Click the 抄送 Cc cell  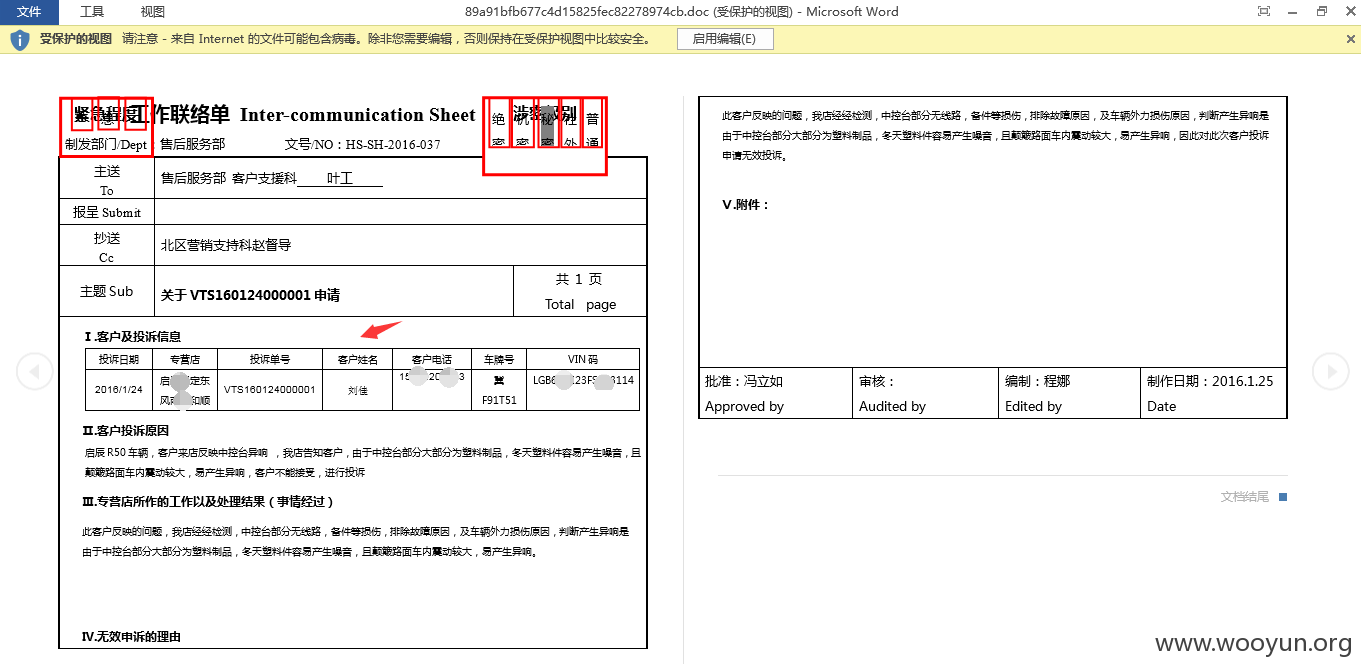[107, 246]
